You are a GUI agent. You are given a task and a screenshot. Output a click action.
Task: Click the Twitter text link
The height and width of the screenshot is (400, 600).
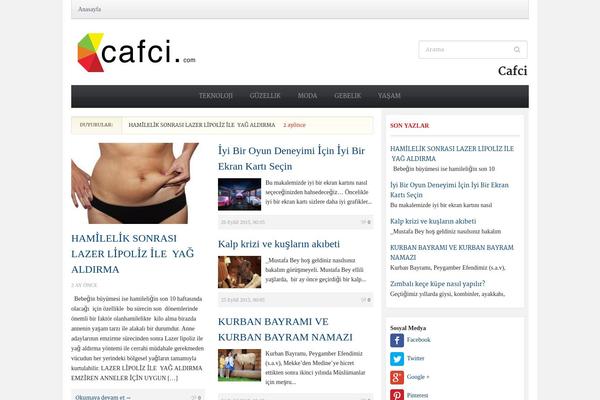(x=416, y=358)
